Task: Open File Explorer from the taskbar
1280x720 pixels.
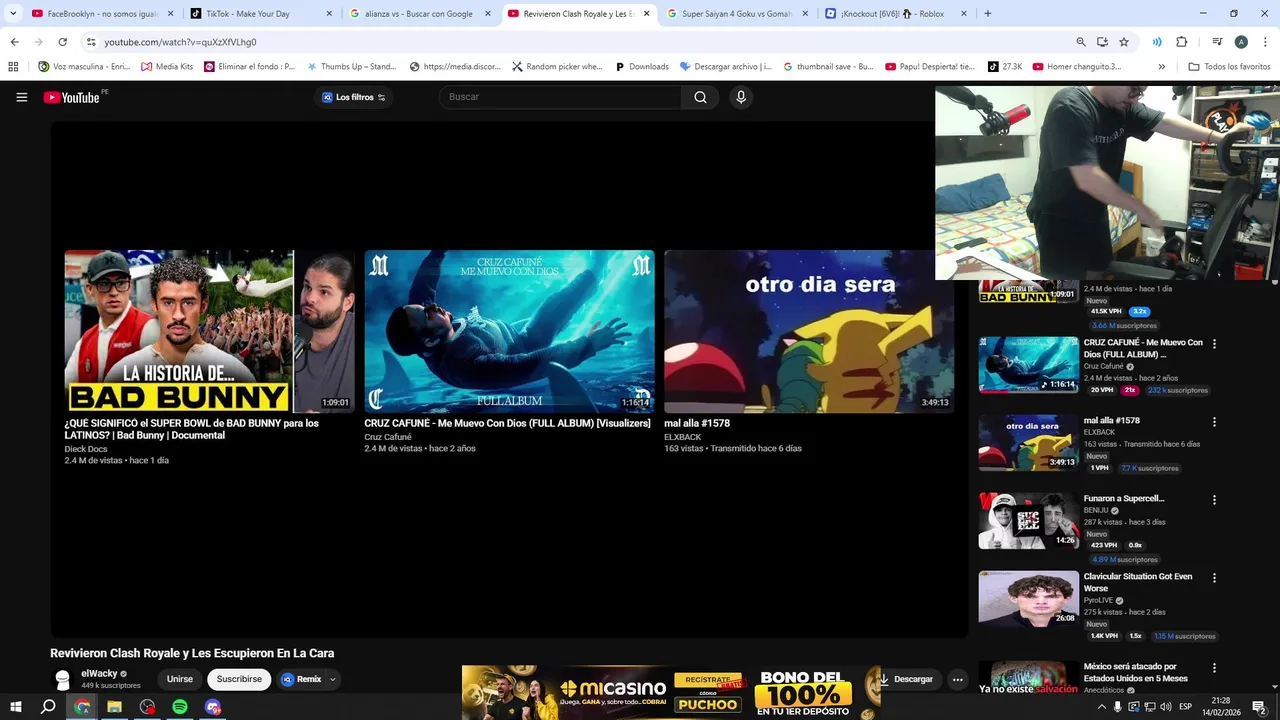Action: pos(114,707)
